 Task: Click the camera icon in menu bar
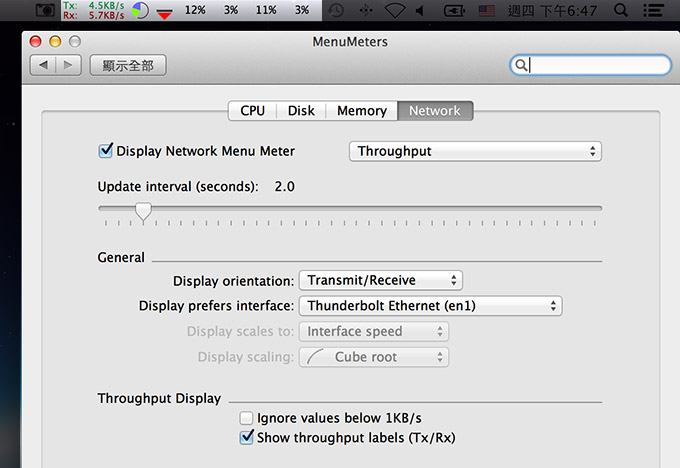45,10
